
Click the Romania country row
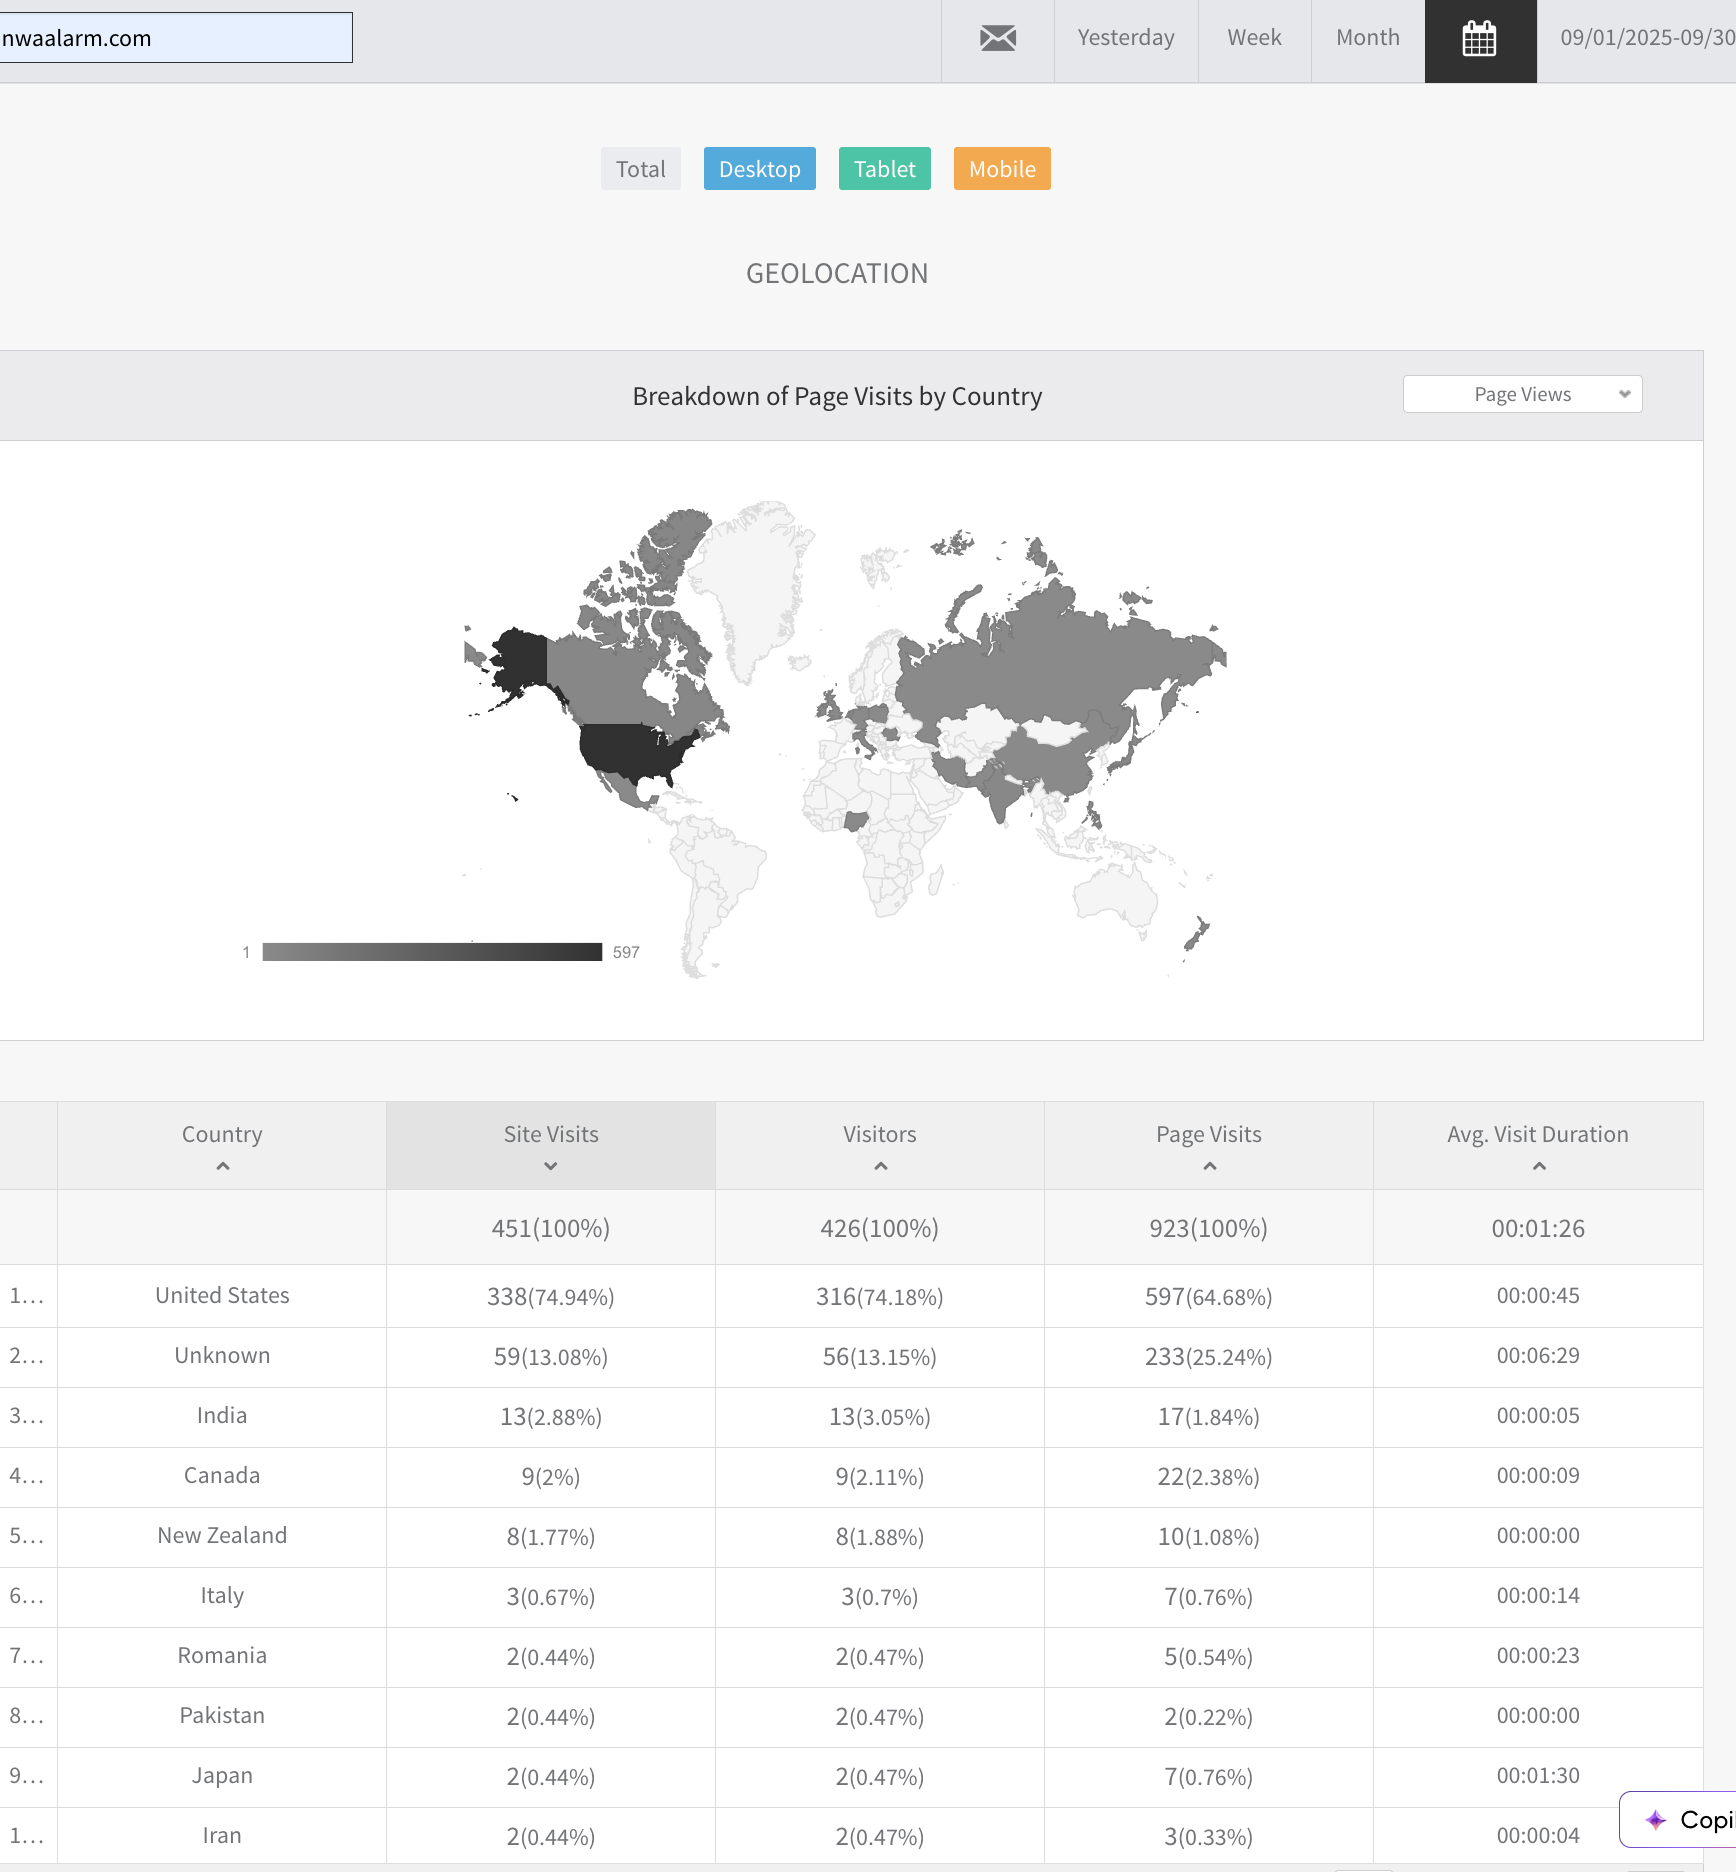[851, 1656]
